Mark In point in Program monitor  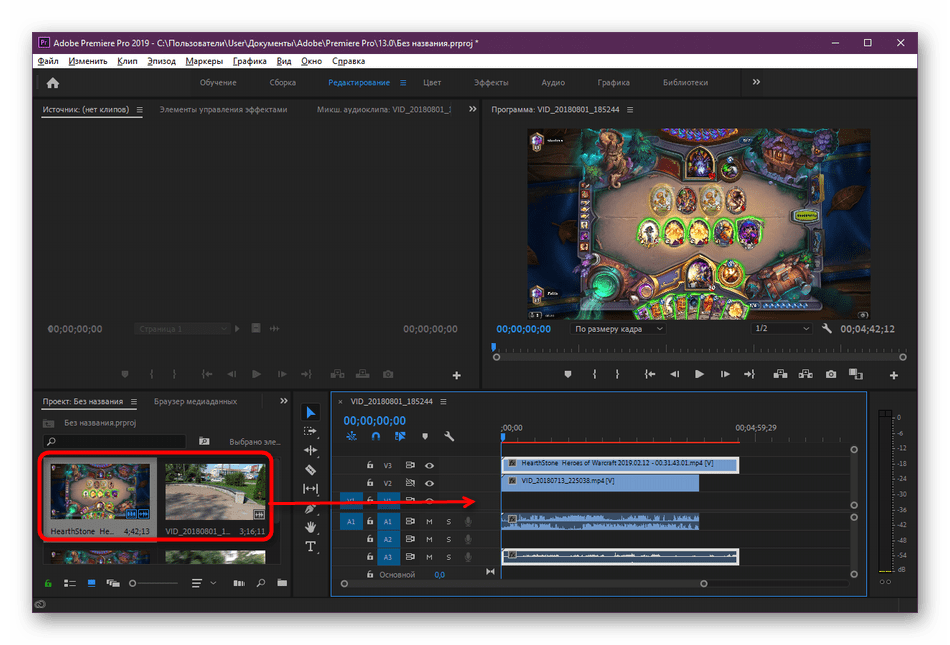coord(594,374)
